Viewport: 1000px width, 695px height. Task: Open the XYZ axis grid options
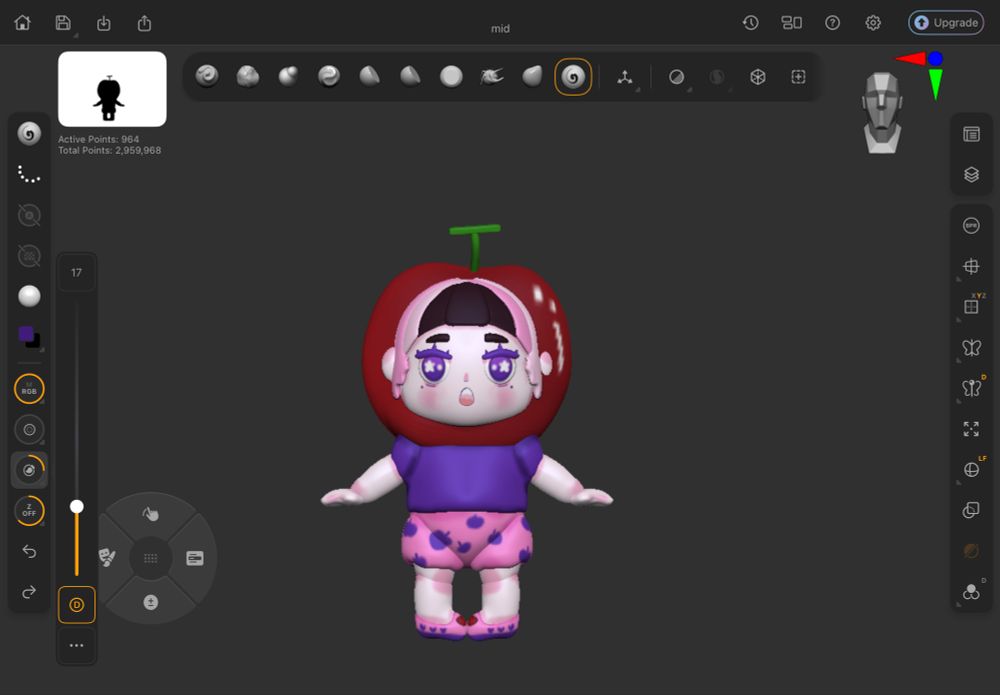[x=971, y=306]
